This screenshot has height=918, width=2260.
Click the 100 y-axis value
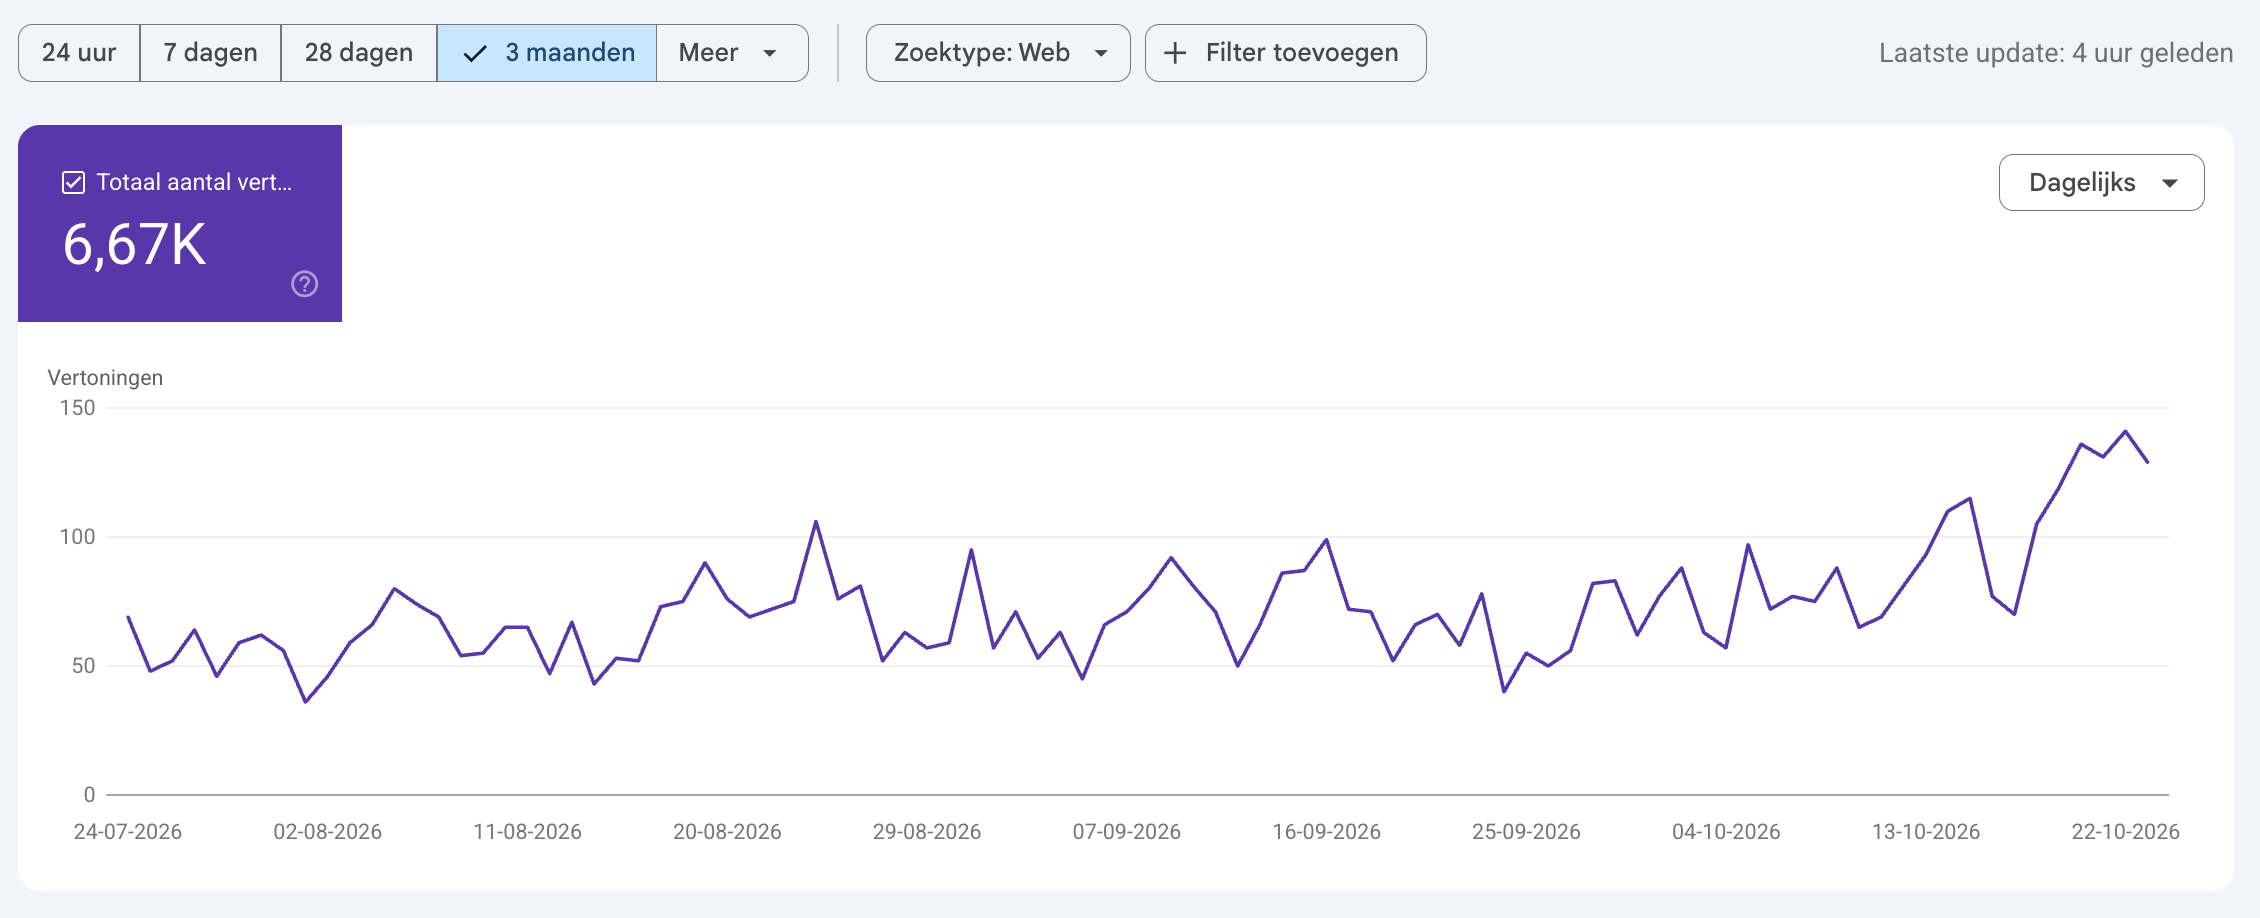77,537
